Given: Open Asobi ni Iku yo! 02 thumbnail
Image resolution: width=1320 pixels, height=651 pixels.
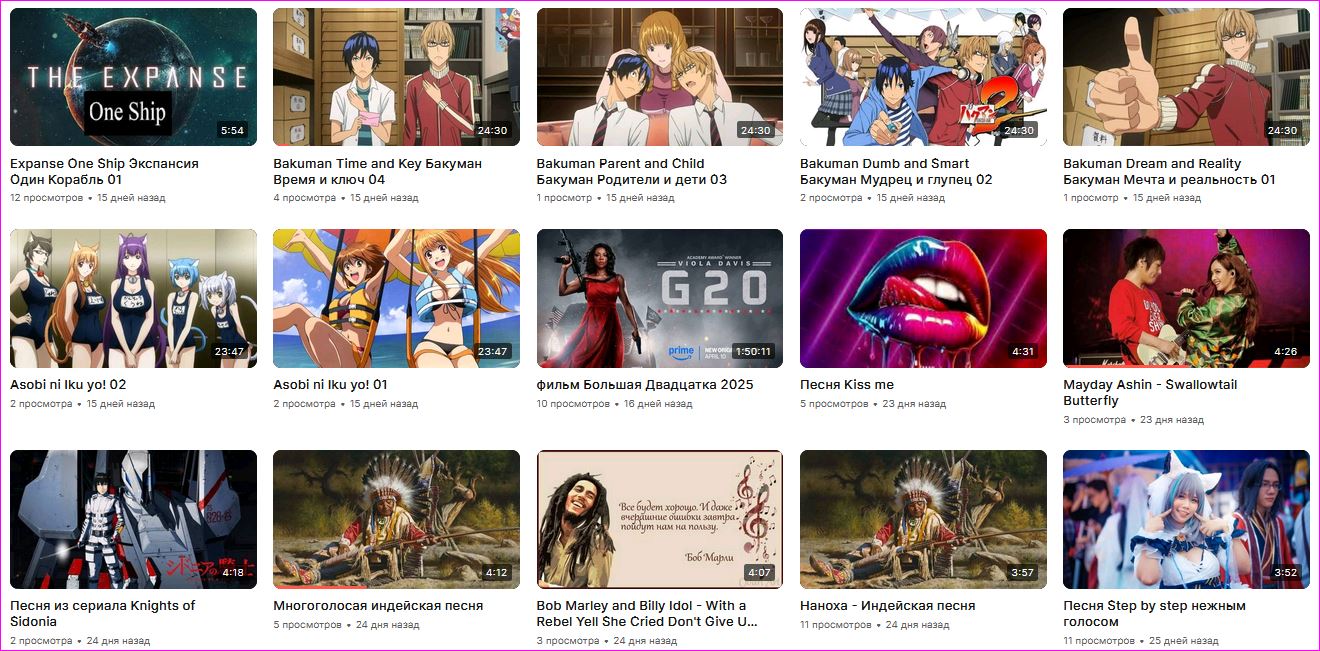Looking at the screenshot, I should (133, 298).
